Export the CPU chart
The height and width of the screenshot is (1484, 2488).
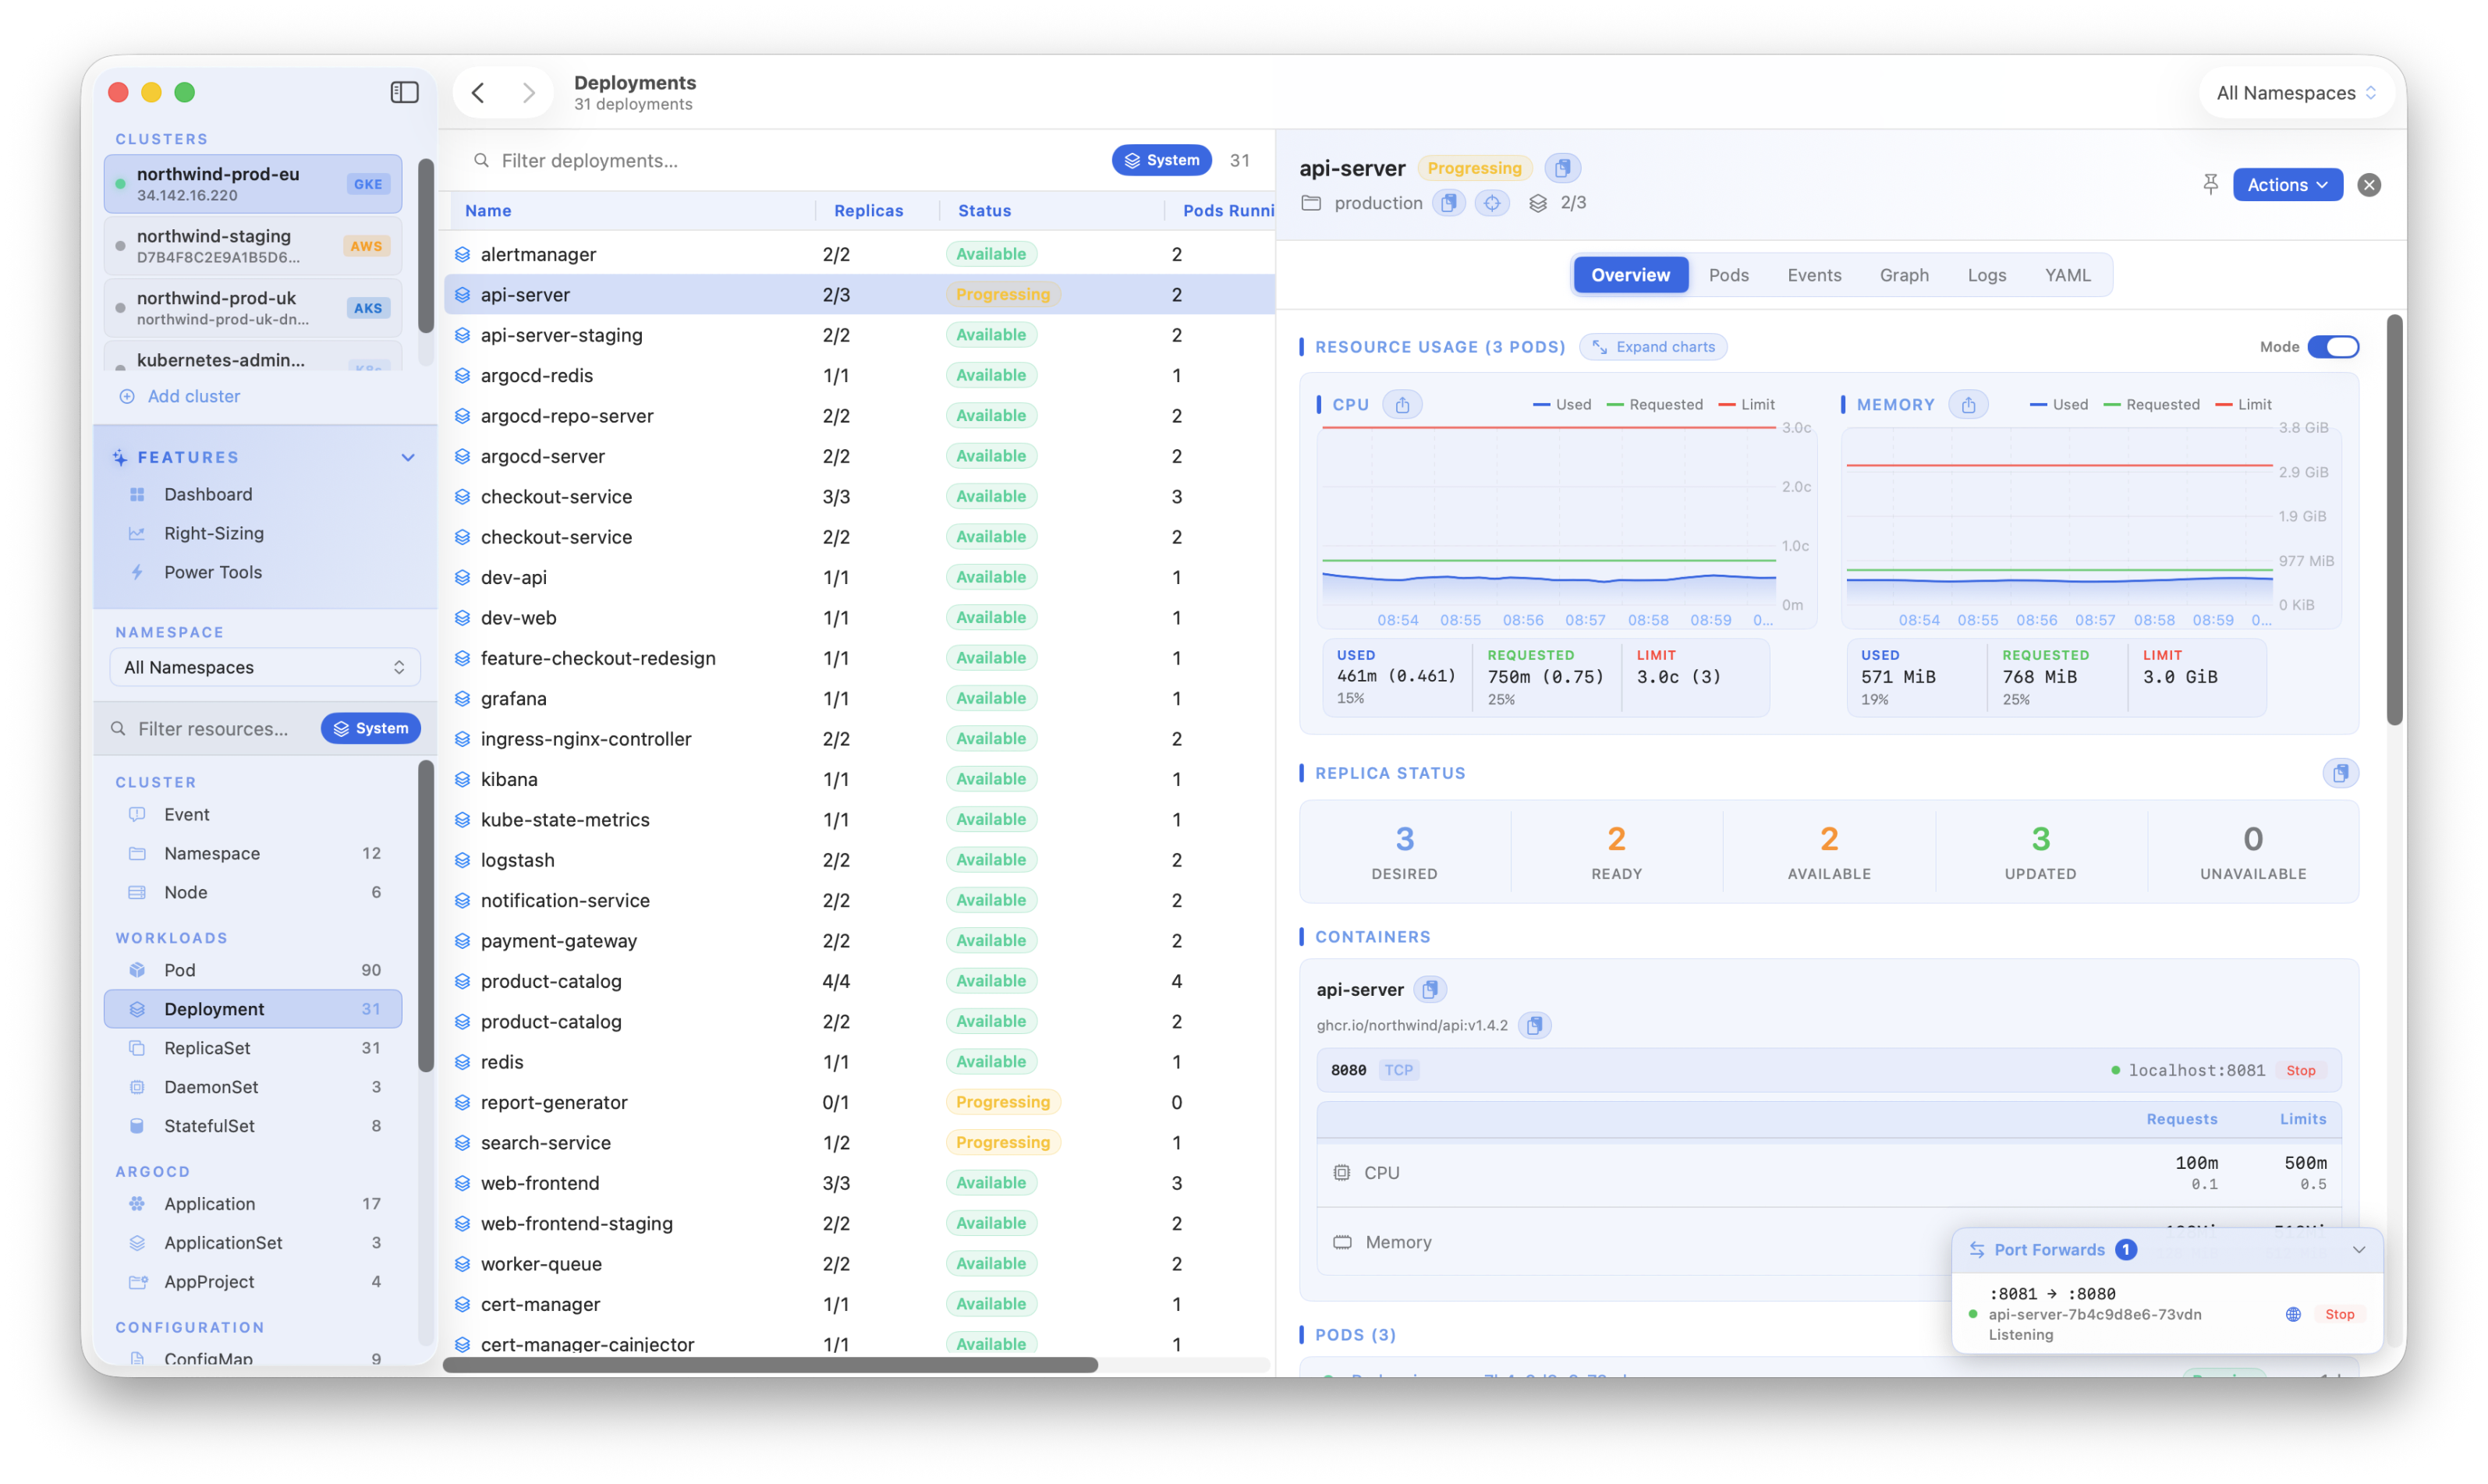pyautogui.click(x=1402, y=404)
